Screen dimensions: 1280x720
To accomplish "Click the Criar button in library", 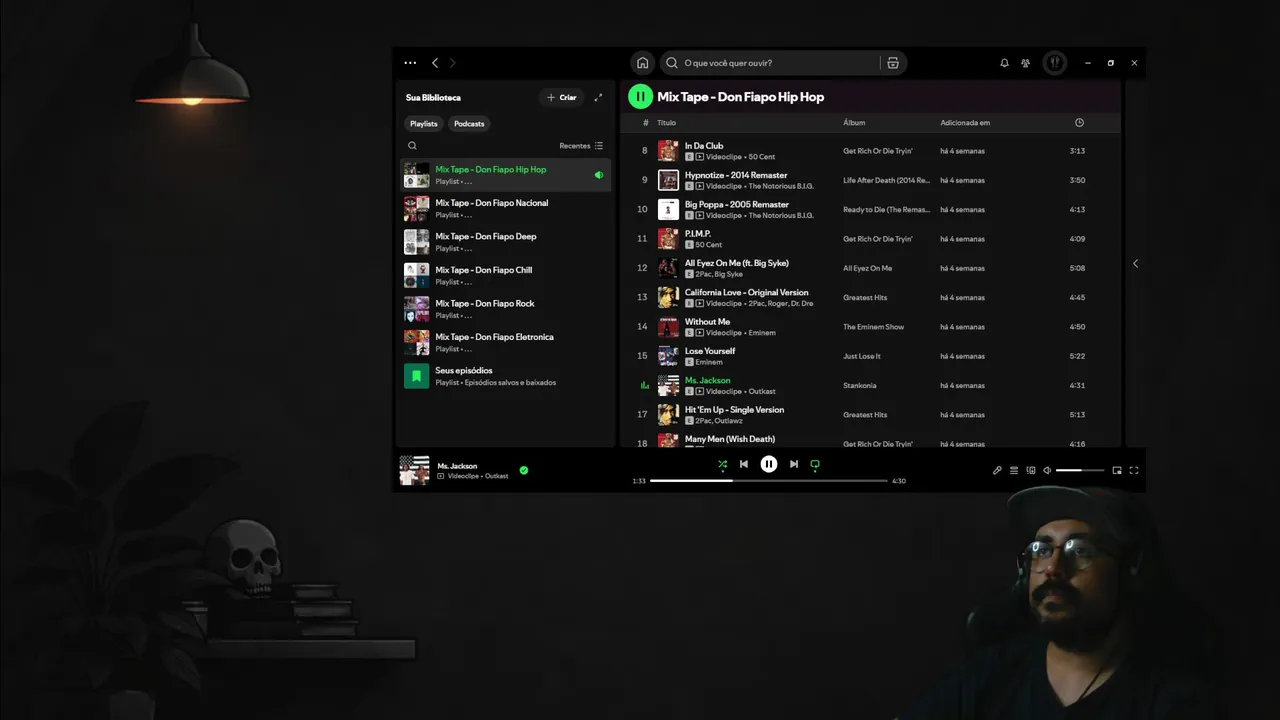I will point(562,97).
